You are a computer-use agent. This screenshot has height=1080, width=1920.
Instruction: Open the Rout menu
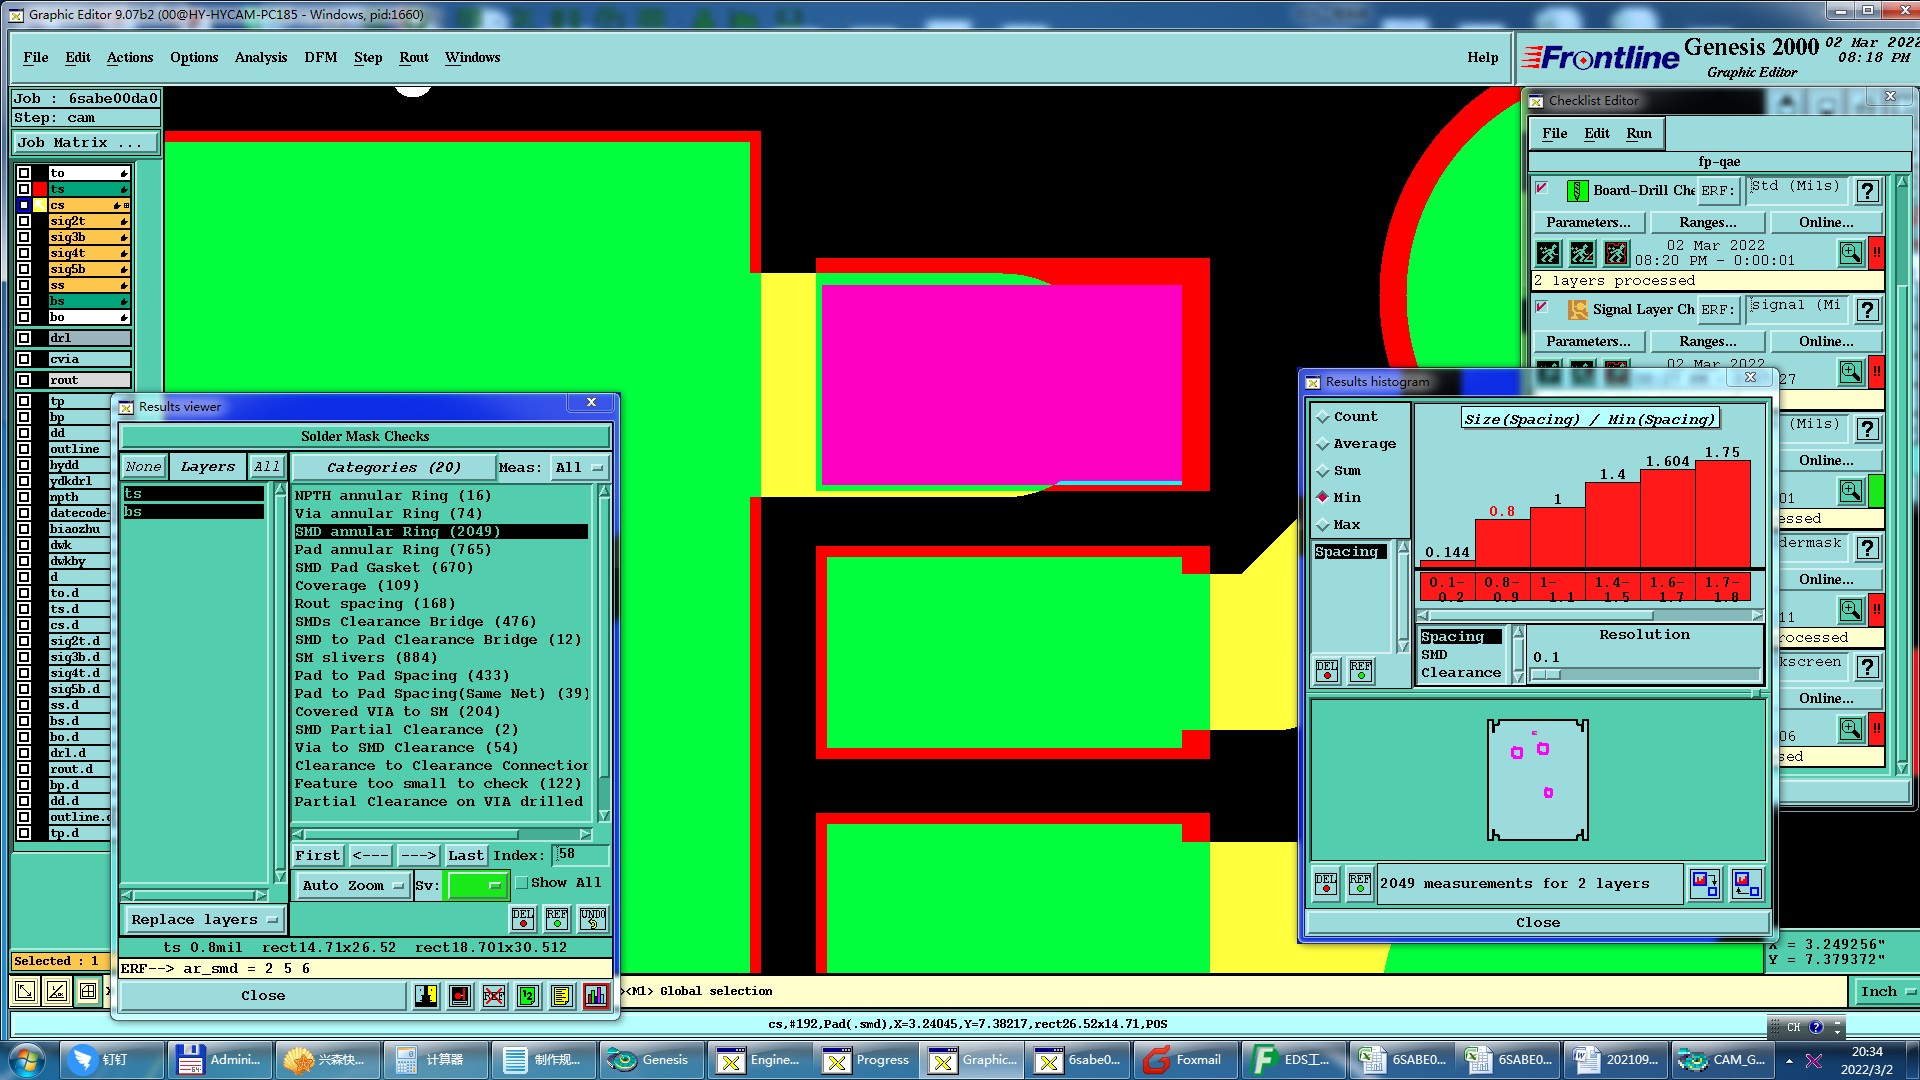pyautogui.click(x=414, y=58)
